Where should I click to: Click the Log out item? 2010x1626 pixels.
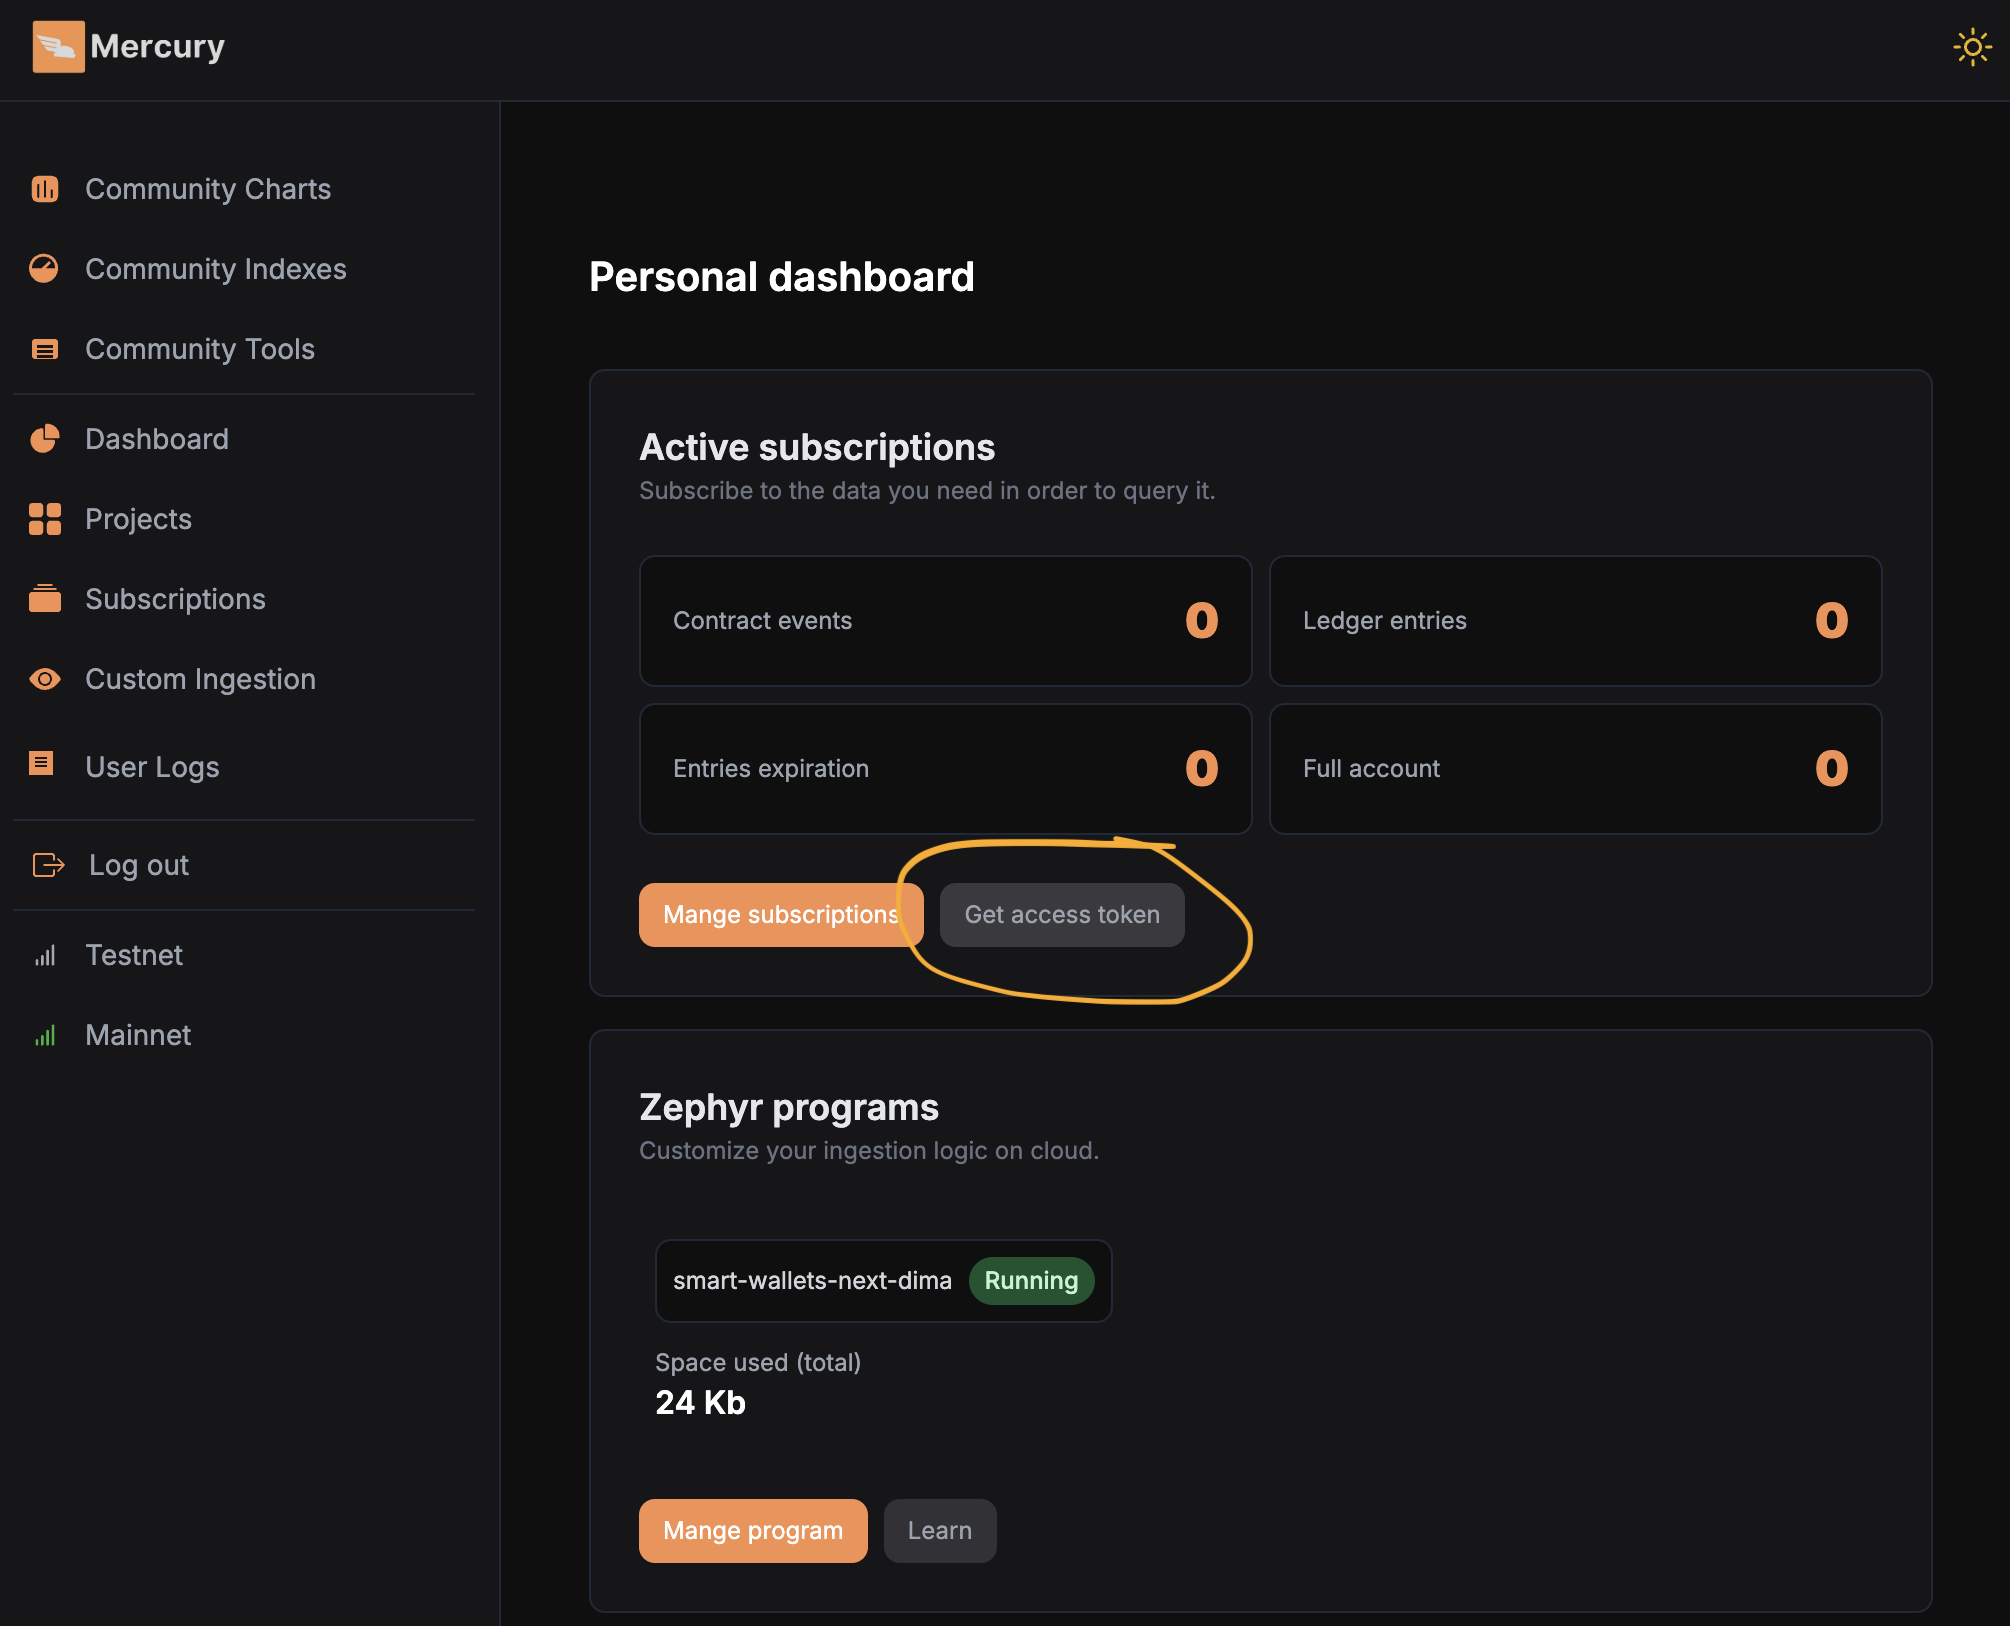click(x=139, y=863)
